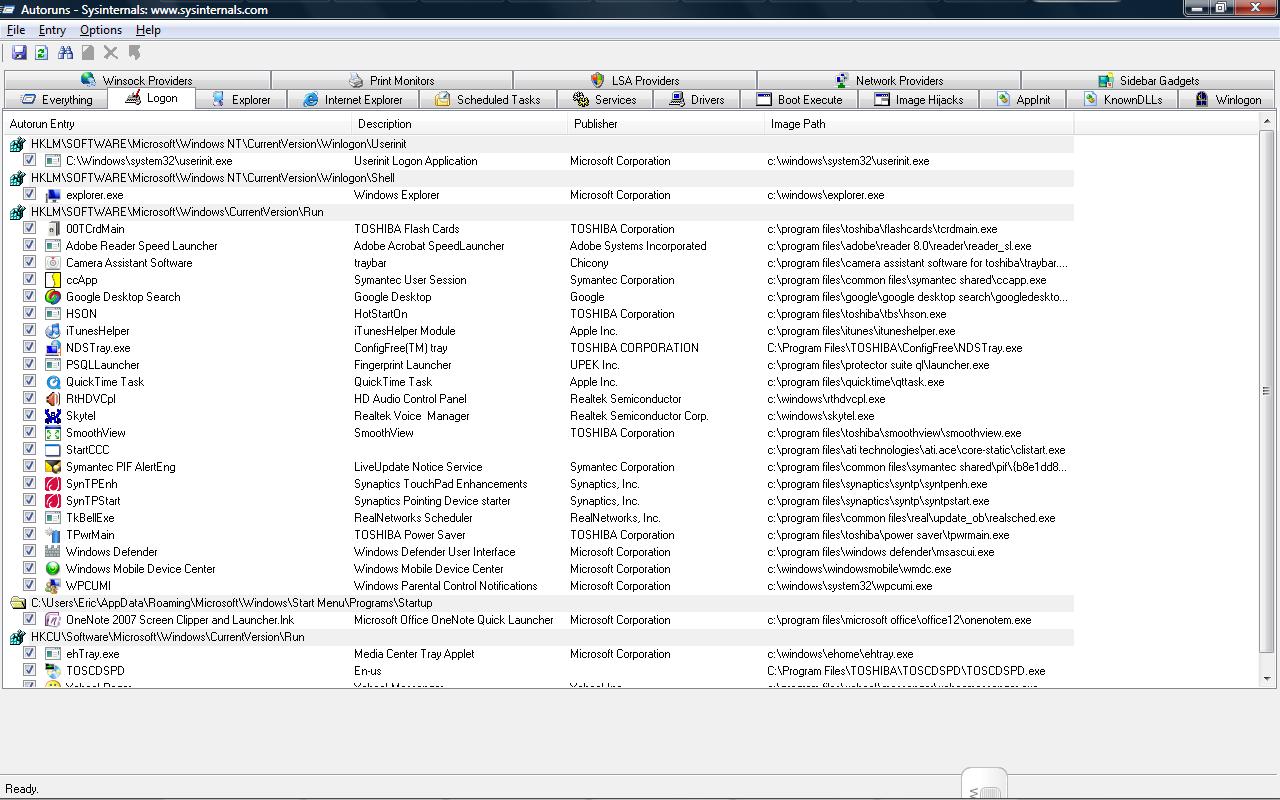
Task: Click the iTunesHelper entry icon
Action: [53, 331]
